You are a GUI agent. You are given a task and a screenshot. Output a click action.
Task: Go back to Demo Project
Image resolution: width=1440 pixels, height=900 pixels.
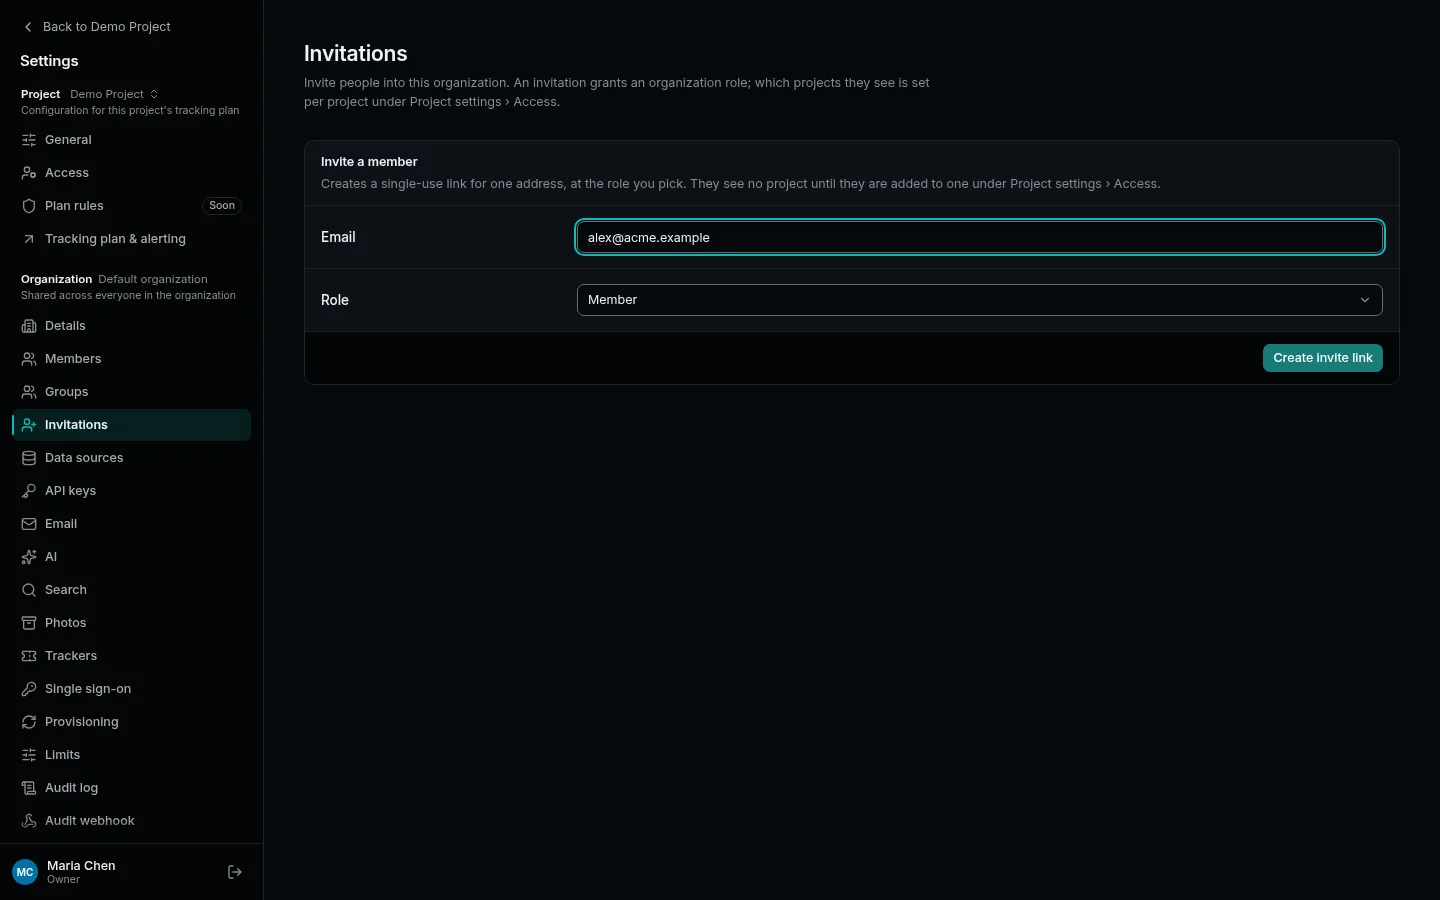97,27
